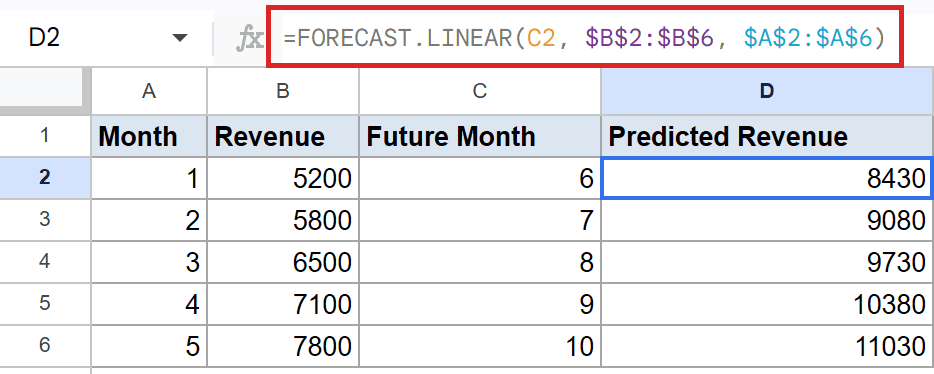Click the "Month" header cell
Image resolution: width=934 pixels, height=374 pixels.
point(149,136)
